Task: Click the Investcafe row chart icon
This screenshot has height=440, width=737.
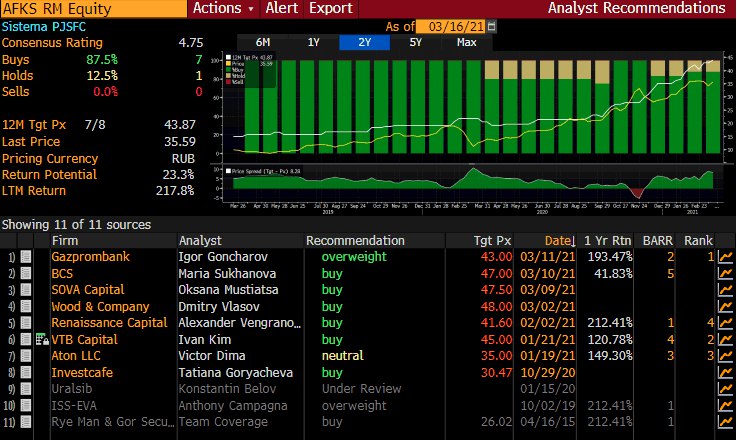Action: pos(725,372)
